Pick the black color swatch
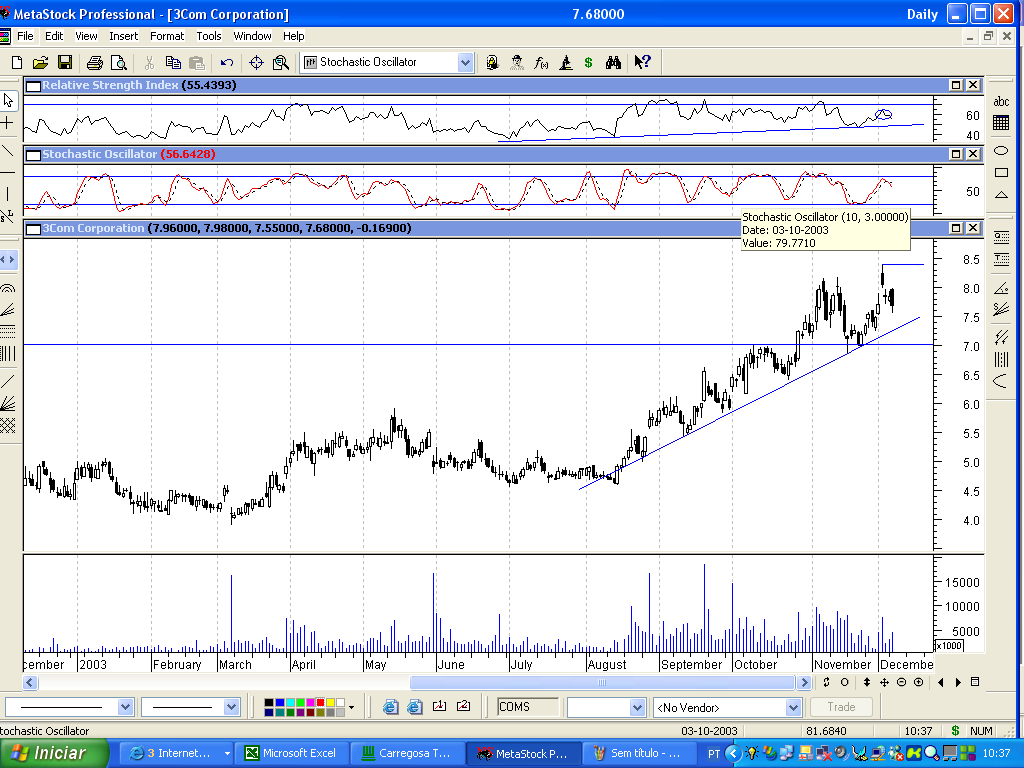The width and height of the screenshot is (1024, 768). [x=269, y=703]
